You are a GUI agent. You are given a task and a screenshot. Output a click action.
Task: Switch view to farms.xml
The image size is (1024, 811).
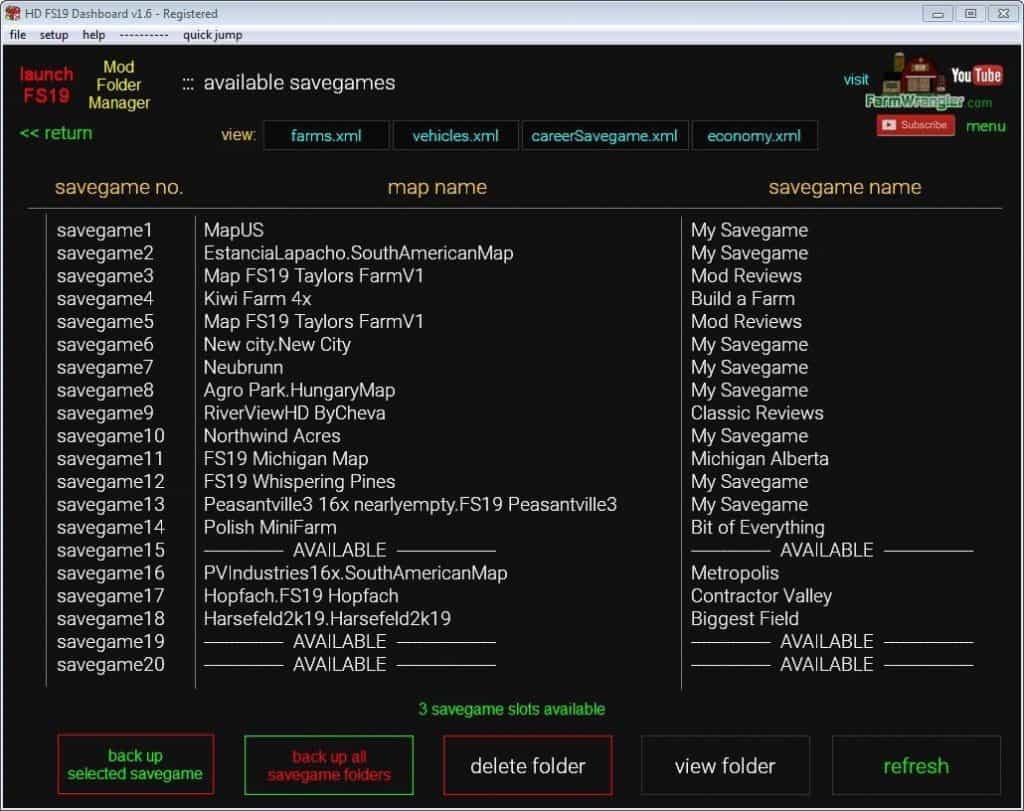[x=327, y=135]
